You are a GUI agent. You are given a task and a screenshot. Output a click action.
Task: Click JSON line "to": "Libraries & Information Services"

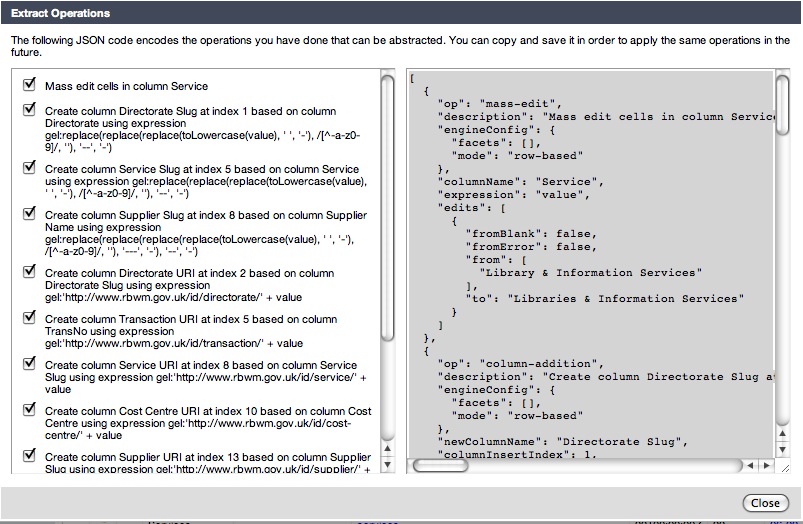coord(604,299)
